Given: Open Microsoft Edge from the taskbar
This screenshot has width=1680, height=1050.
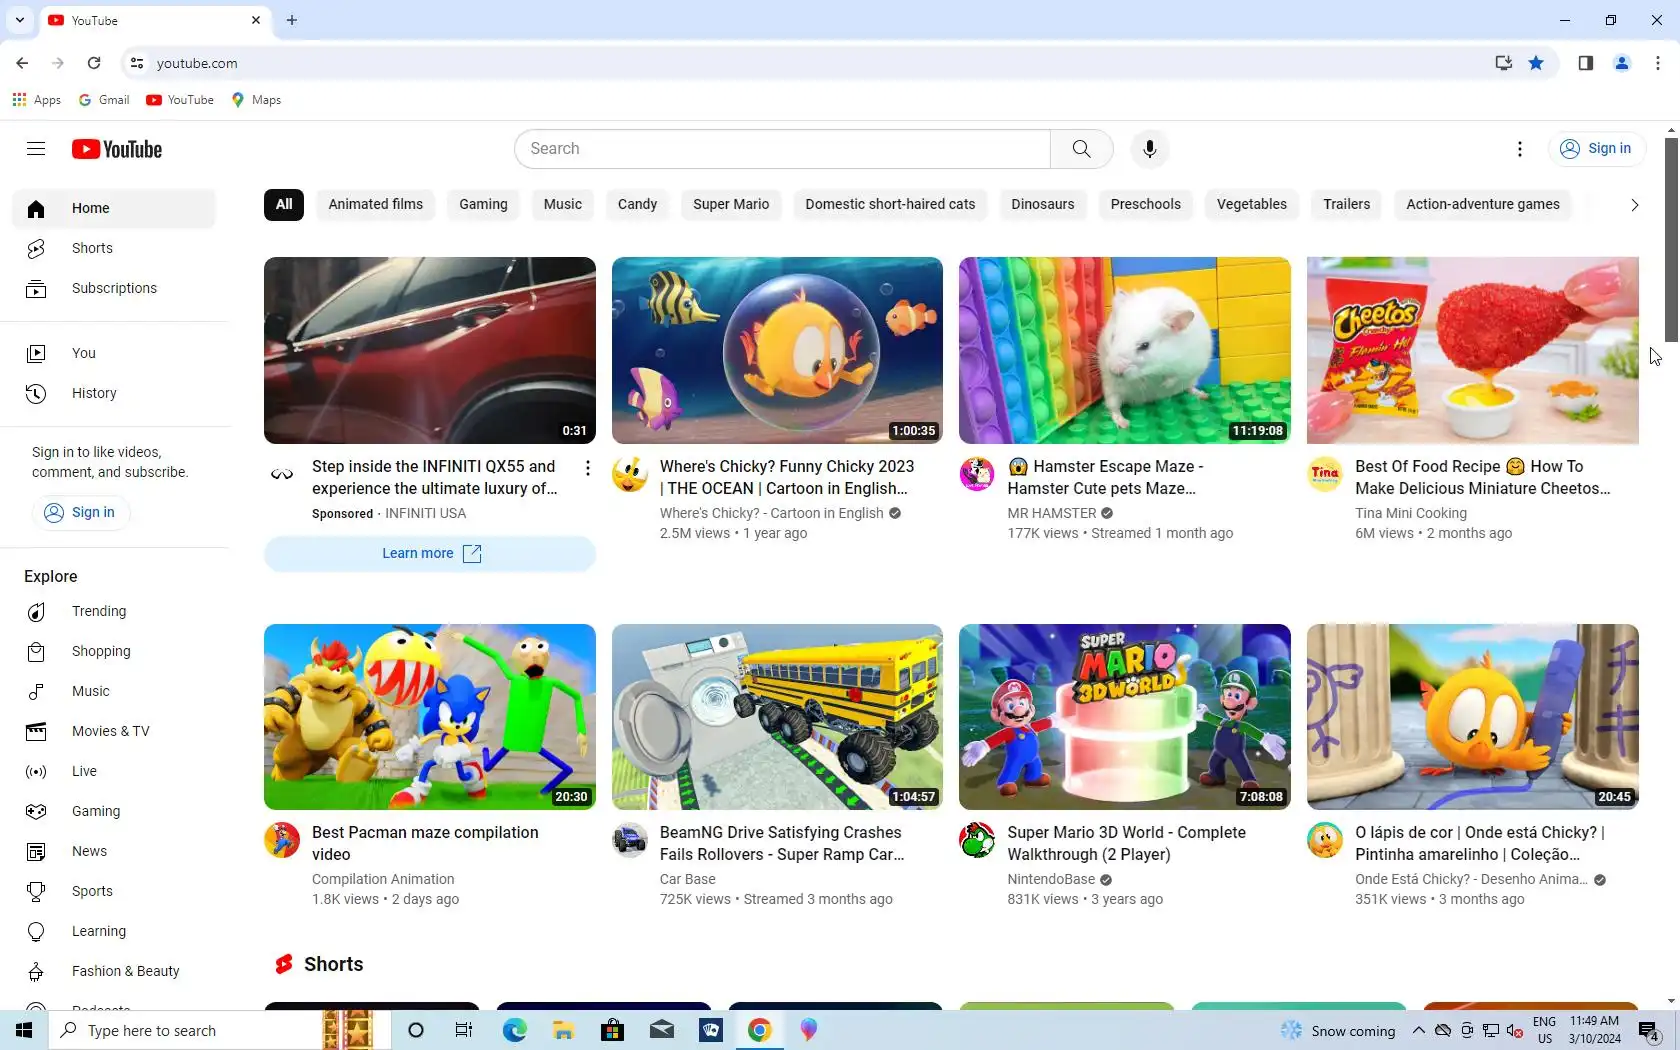Looking at the screenshot, I should (514, 1030).
